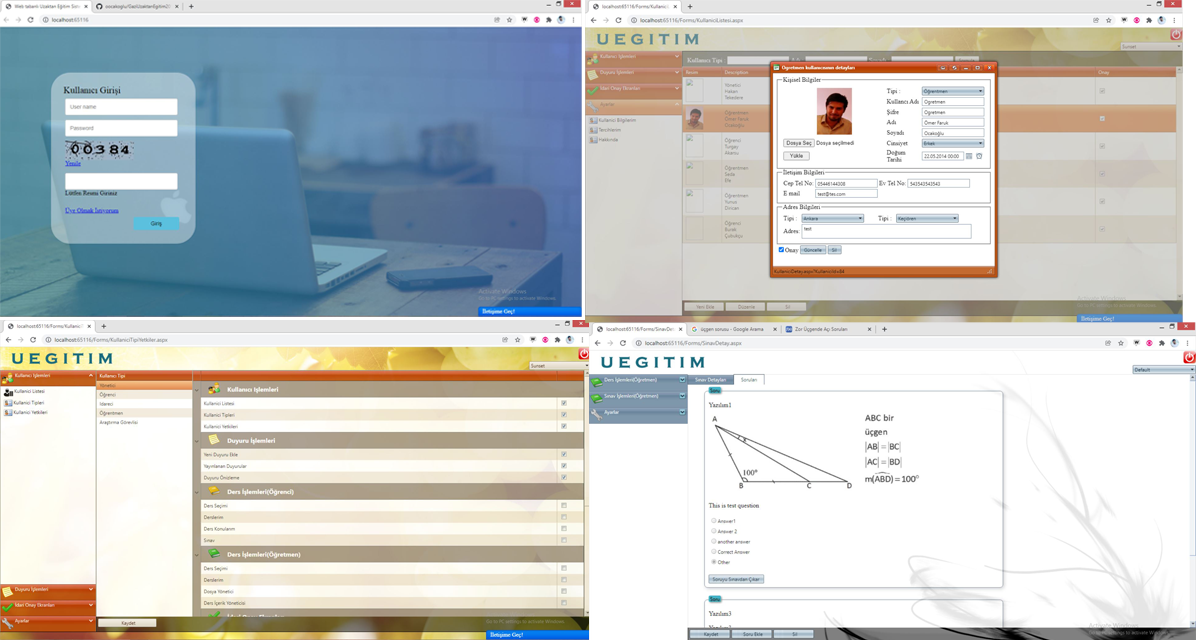Viewport: 1200px width, 640px height.
Task: Click the yellow book icon for Ders İşlemleri(Öğrenci)
Action: [x=213, y=489]
